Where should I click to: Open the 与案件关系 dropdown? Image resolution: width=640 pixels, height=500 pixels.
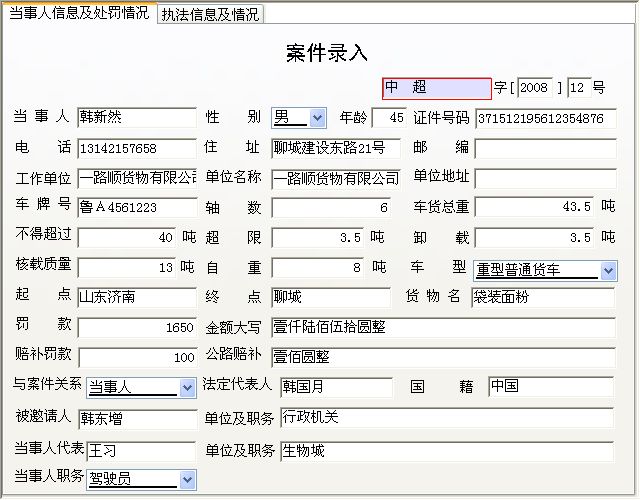click(187, 387)
